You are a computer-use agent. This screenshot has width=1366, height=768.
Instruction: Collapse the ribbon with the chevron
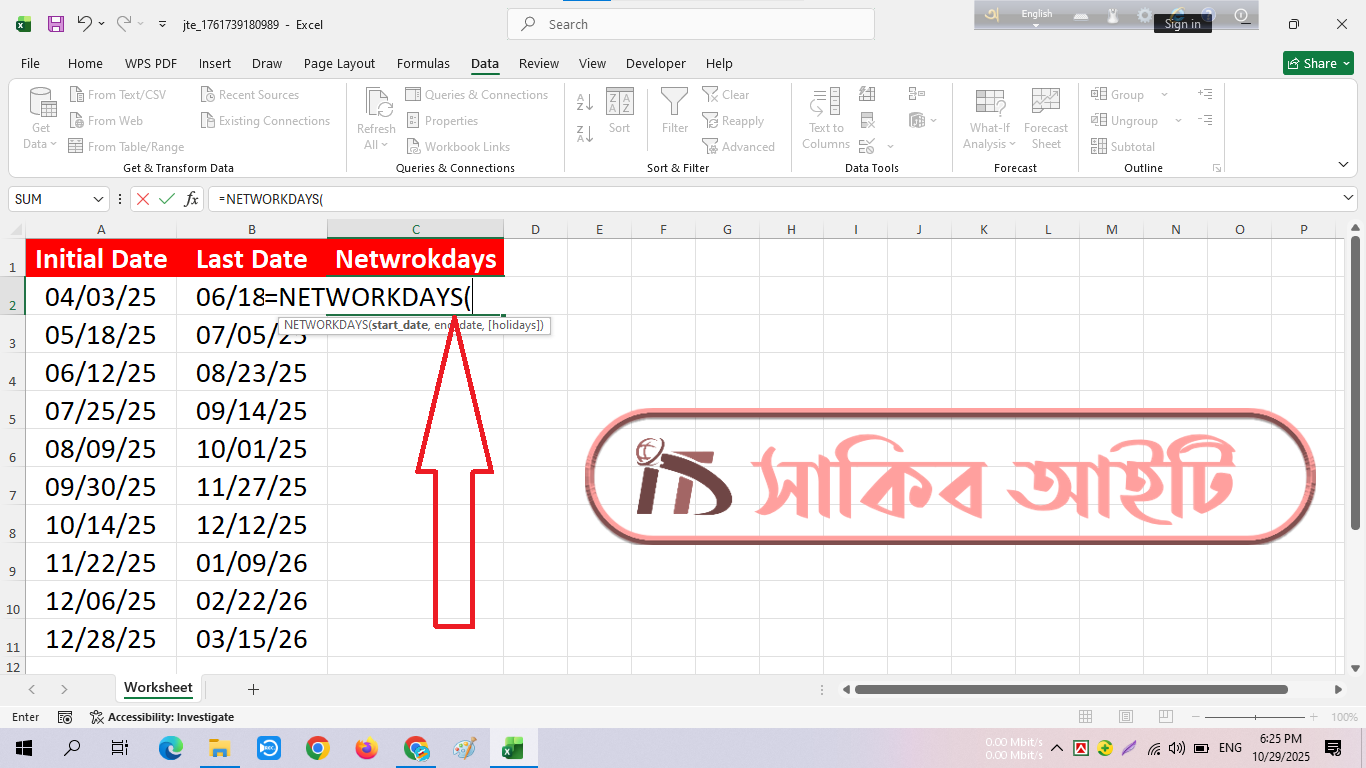coord(1341,163)
